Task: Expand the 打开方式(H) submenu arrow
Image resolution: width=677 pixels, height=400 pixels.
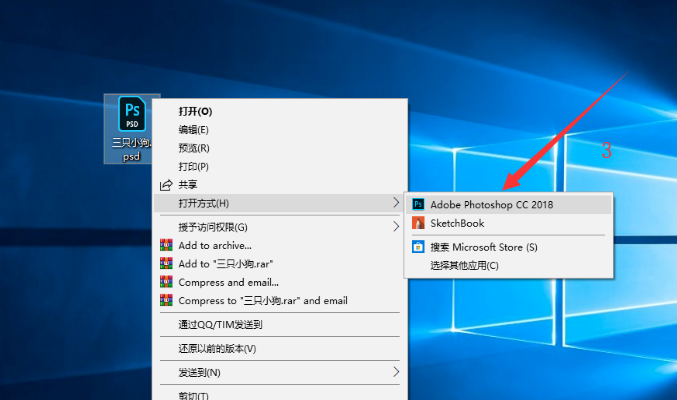Action: coord(395,204)
